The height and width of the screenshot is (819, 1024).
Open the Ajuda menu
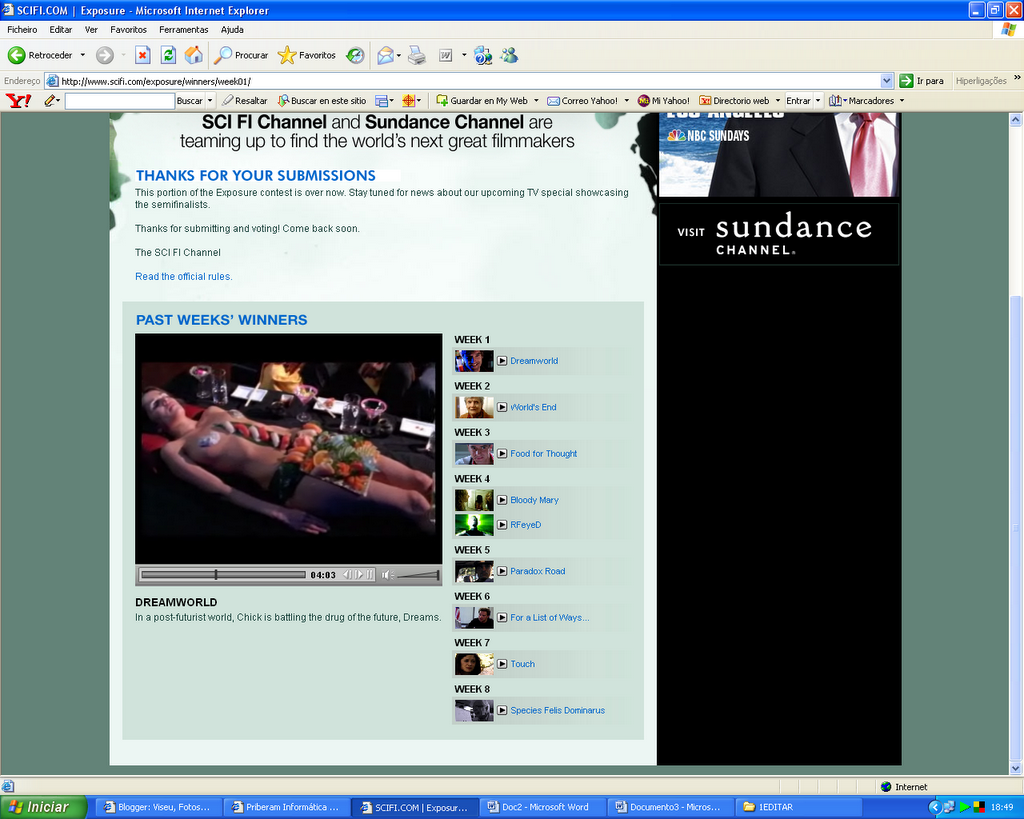point(232,29)
